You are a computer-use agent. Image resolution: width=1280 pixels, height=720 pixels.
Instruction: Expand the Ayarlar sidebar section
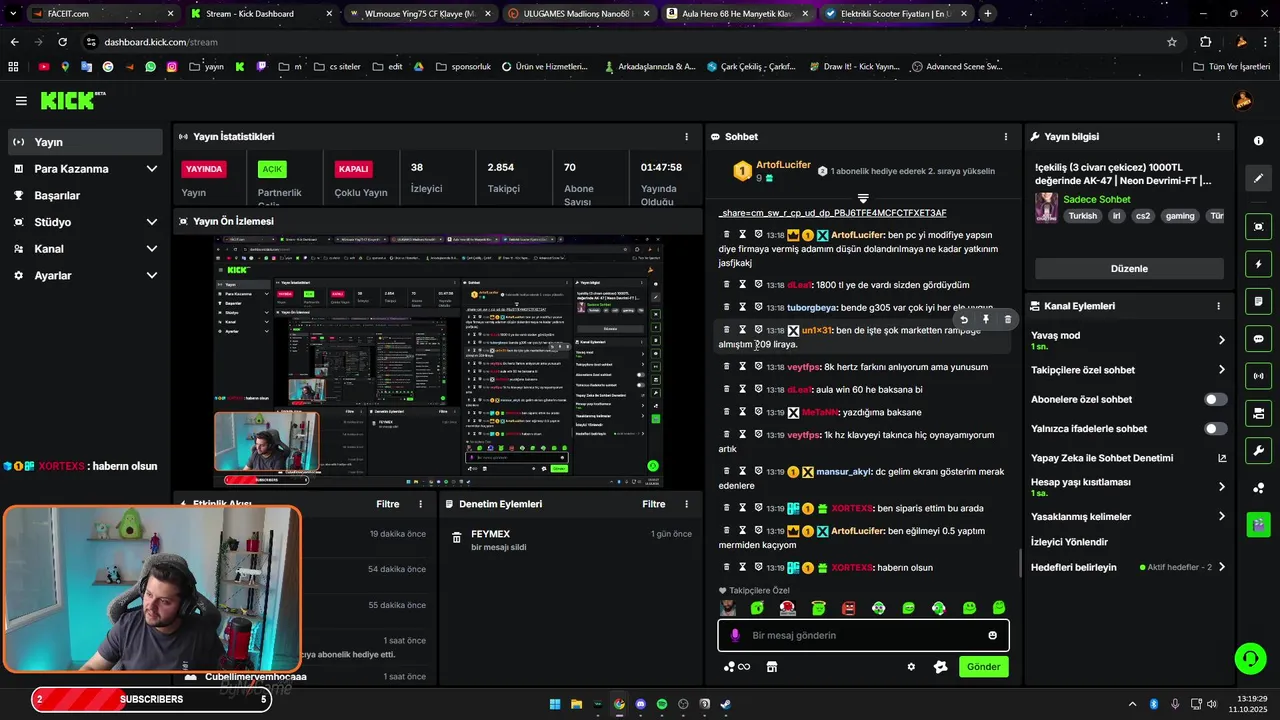point(152,275)
